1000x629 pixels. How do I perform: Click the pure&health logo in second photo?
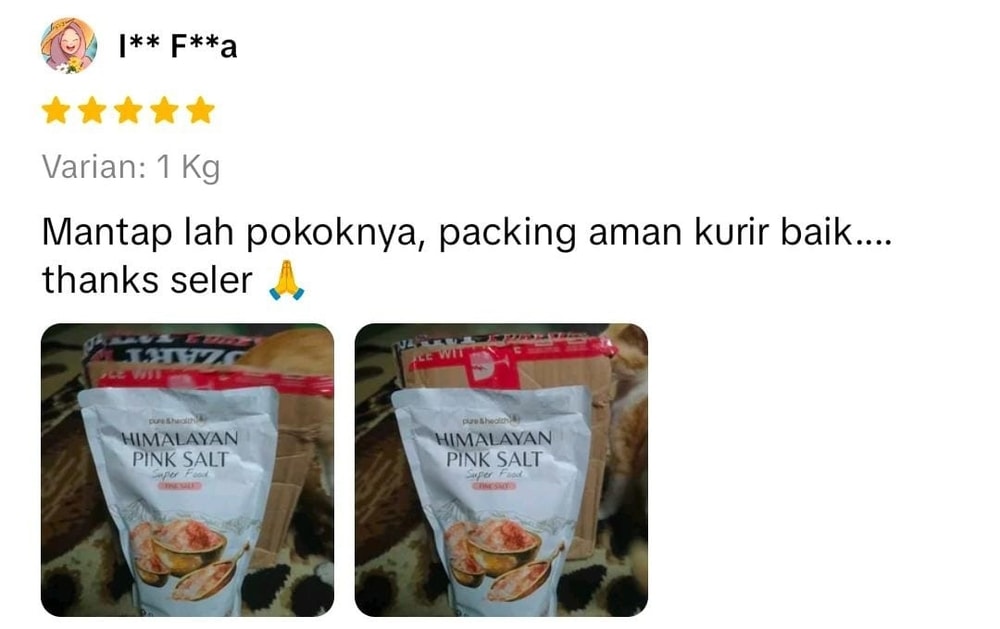pos(491,420)
